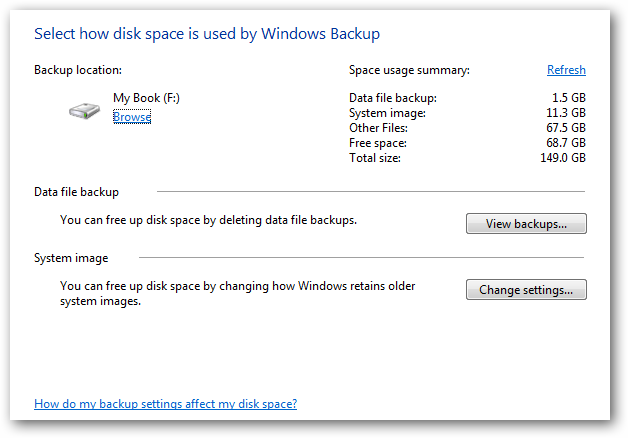Open the backup settings disk space help link
628x438 pixels.
pyautogui.click(x=165, y=404)
